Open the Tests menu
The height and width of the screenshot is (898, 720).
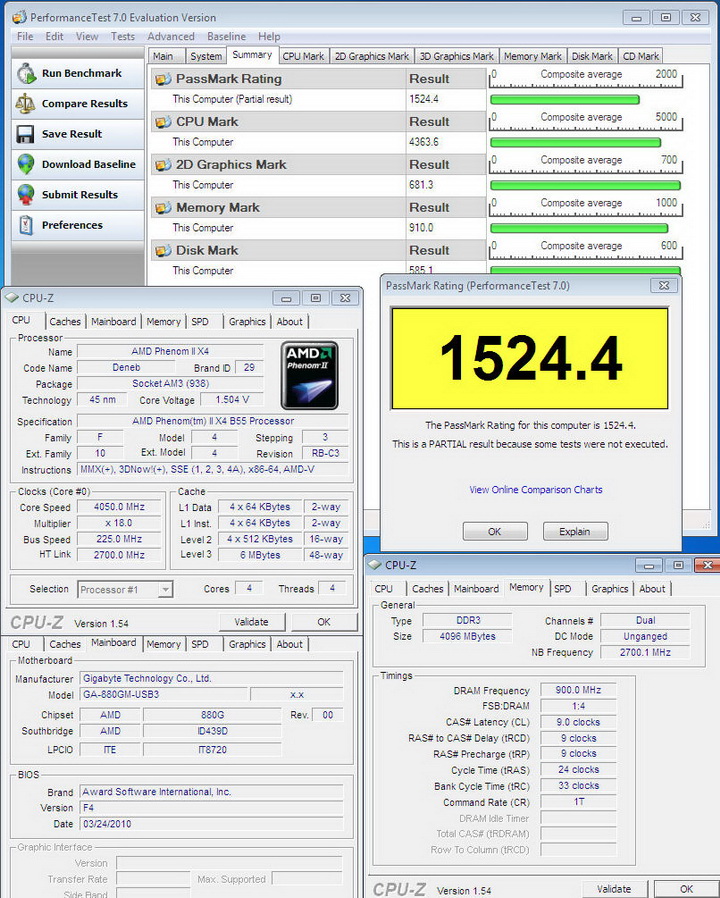pyautogui.click(x=123, y=36)
